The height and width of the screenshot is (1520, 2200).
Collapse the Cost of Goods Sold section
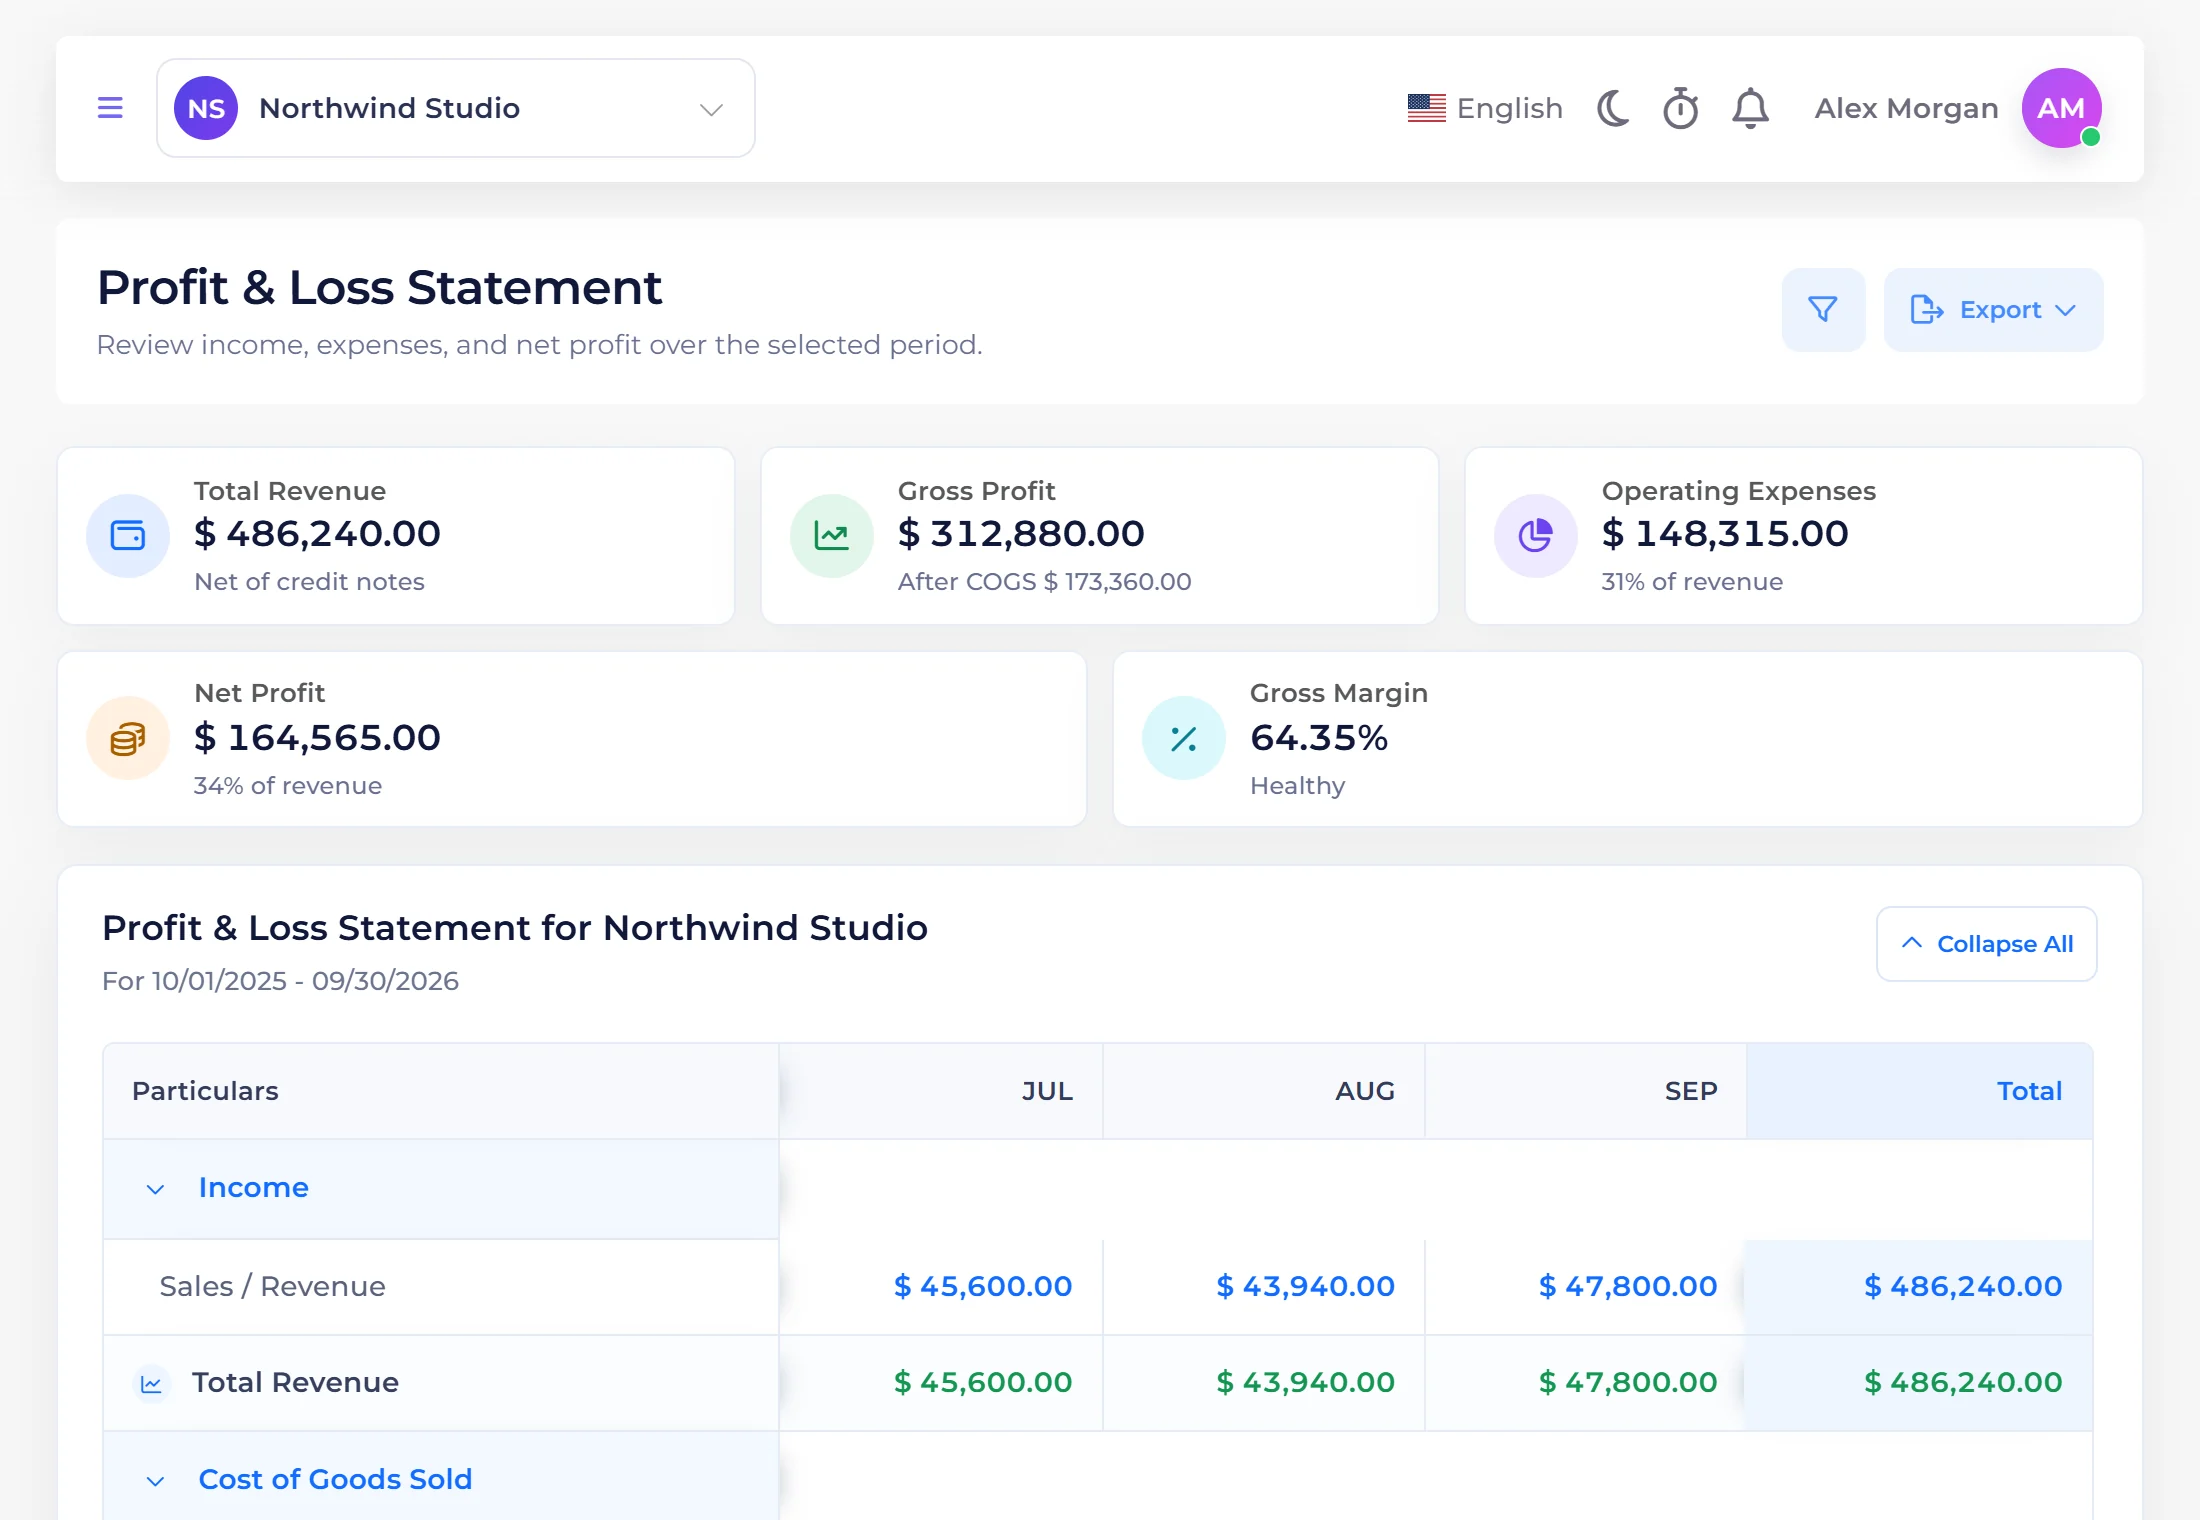pyautogui.click(x=155, y=1481)
